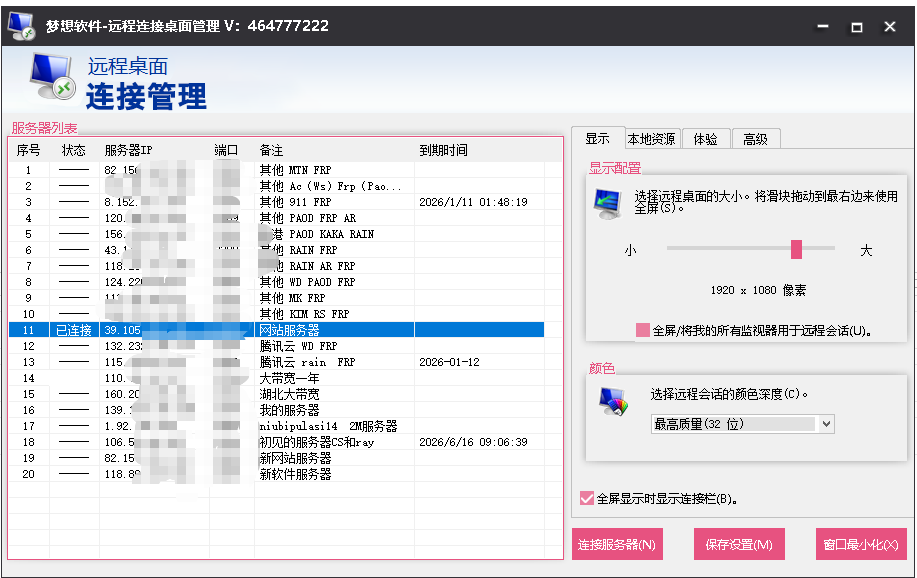
Task: Click the 连接服务器(N) button
Action: pos(618,544)
